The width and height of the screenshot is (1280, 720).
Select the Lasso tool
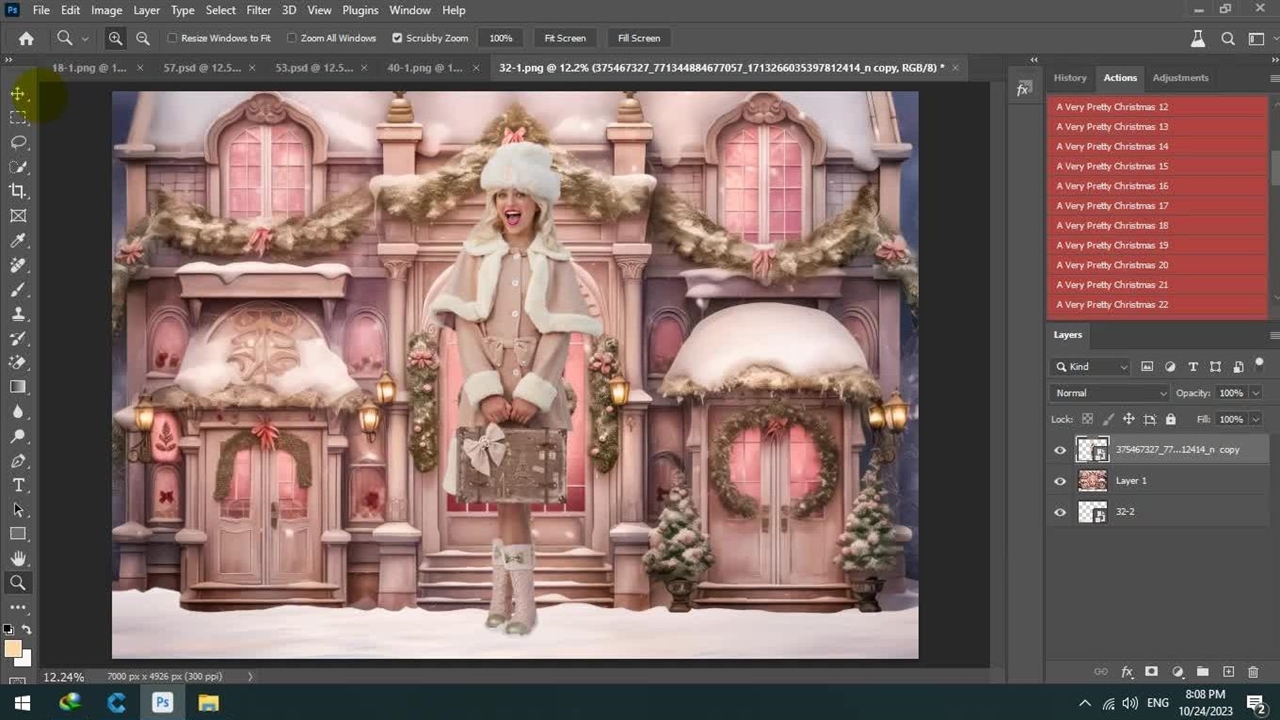[18, 142]
